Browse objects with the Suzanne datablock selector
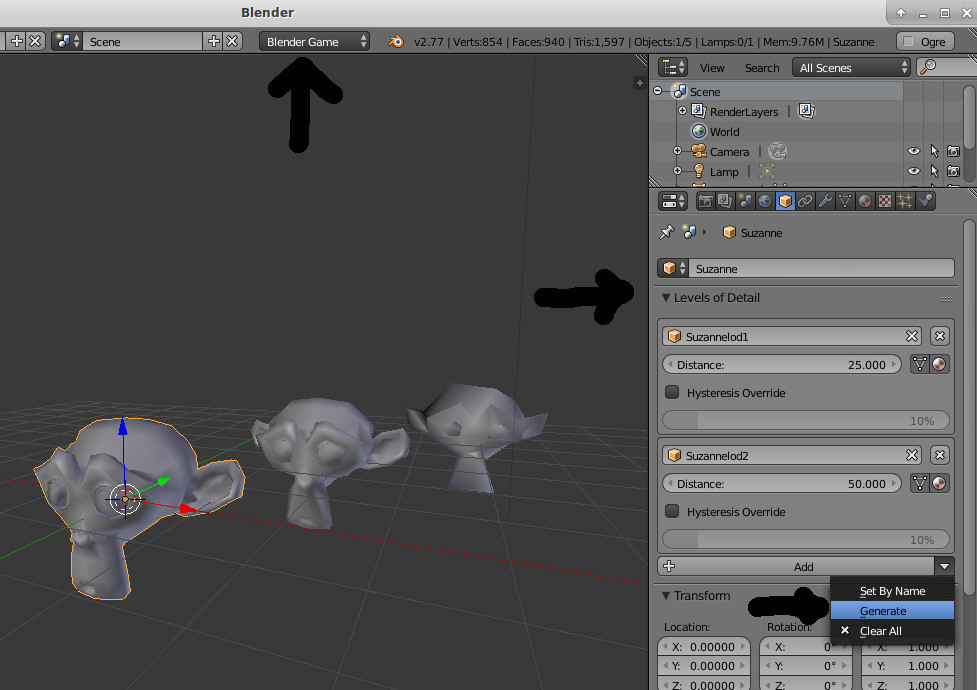 (674, 268)
